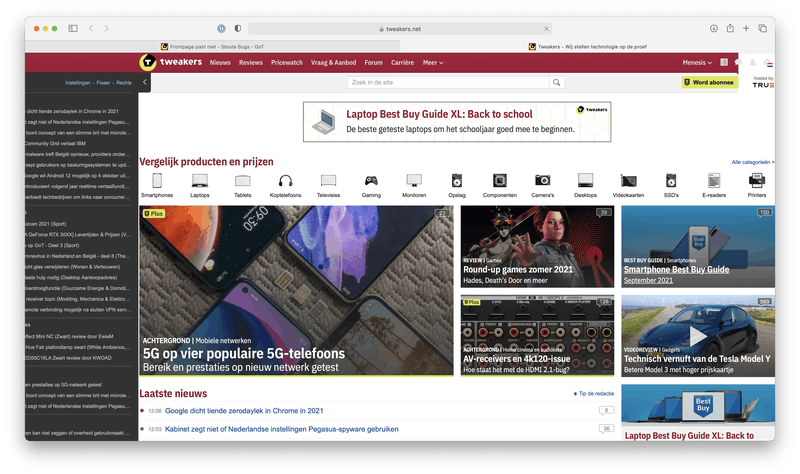Image resolution: width=800 pixels, height=474 pixels.
Task: Open the Componenten category icon
Action: pos(499,181)
